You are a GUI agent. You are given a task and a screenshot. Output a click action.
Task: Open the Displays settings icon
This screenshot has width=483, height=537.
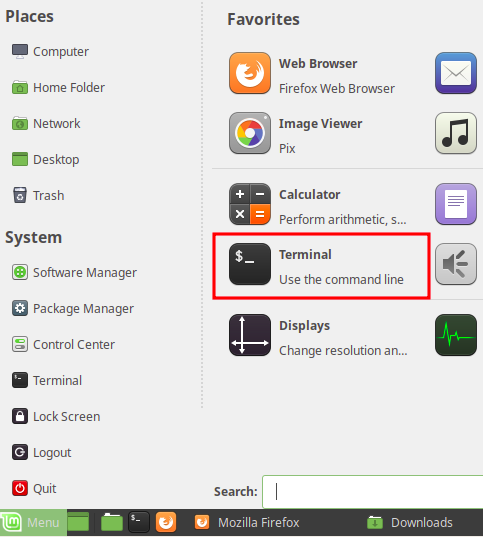tap(250, 335)
